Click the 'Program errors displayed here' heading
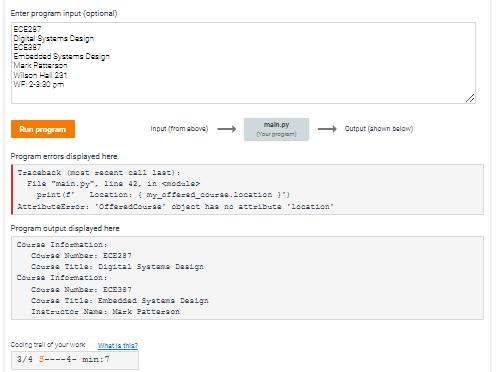497x372 pixels. 64,156
